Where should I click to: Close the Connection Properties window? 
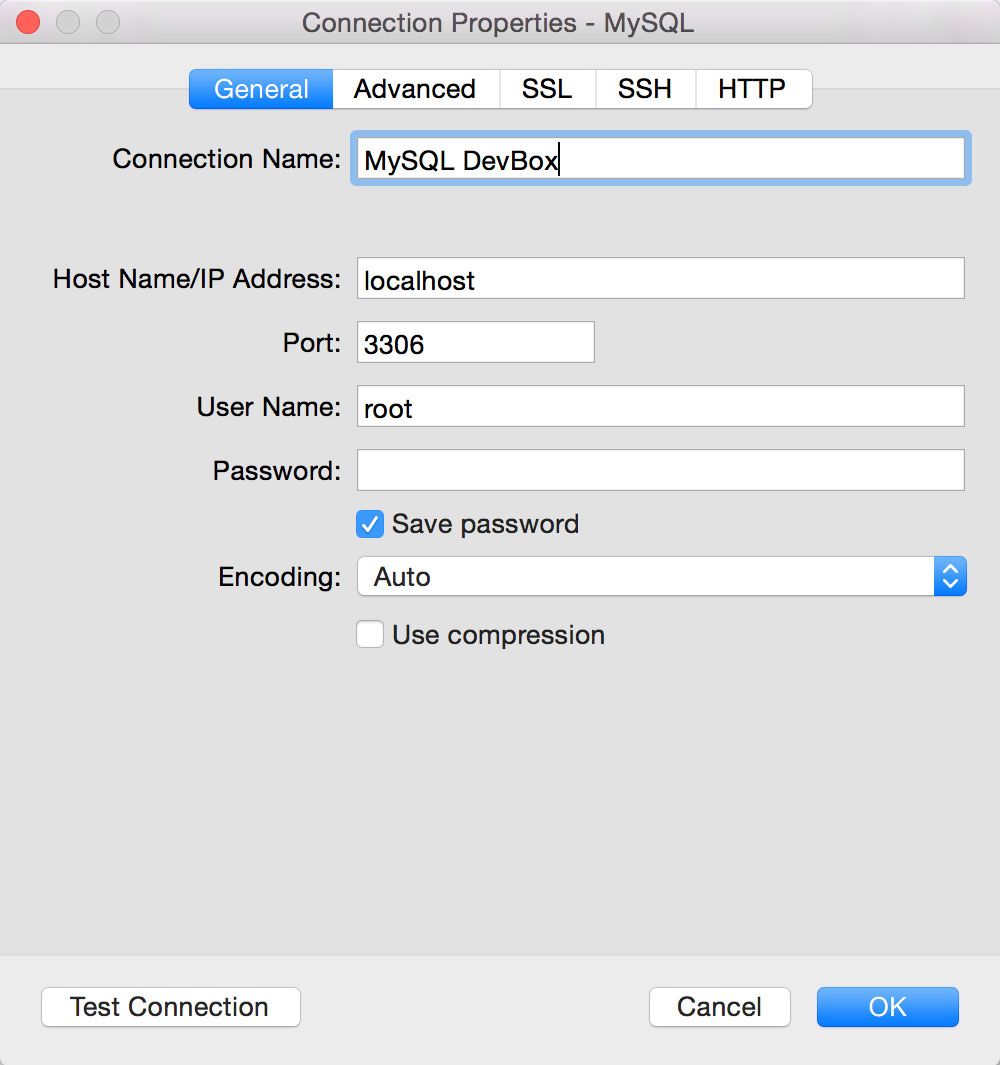click(x=28, y=22)
